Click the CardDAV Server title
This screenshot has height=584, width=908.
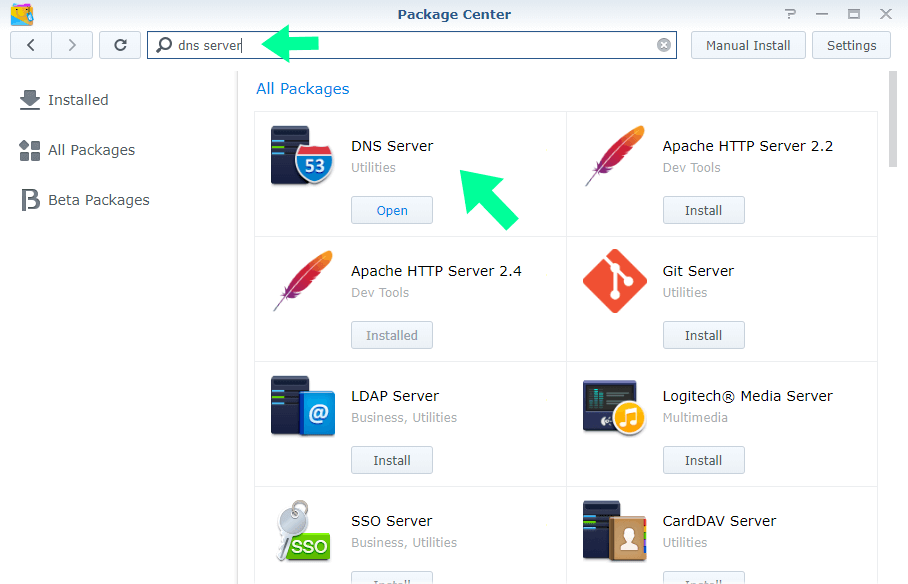[719, 521]
